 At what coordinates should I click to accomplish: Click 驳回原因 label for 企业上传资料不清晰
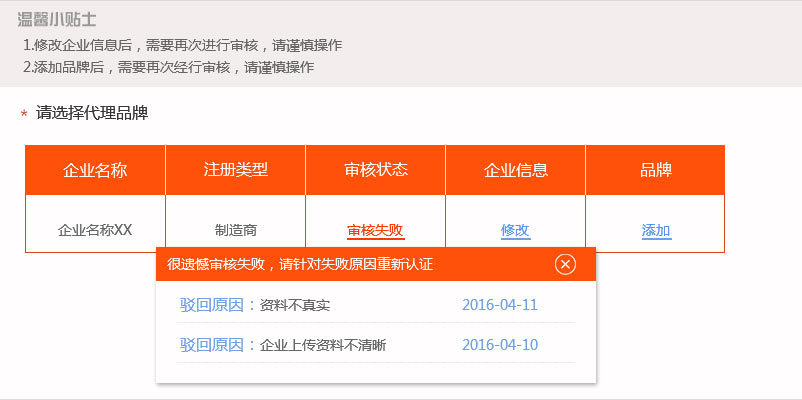pyautogui.click(x=212, y=345)
